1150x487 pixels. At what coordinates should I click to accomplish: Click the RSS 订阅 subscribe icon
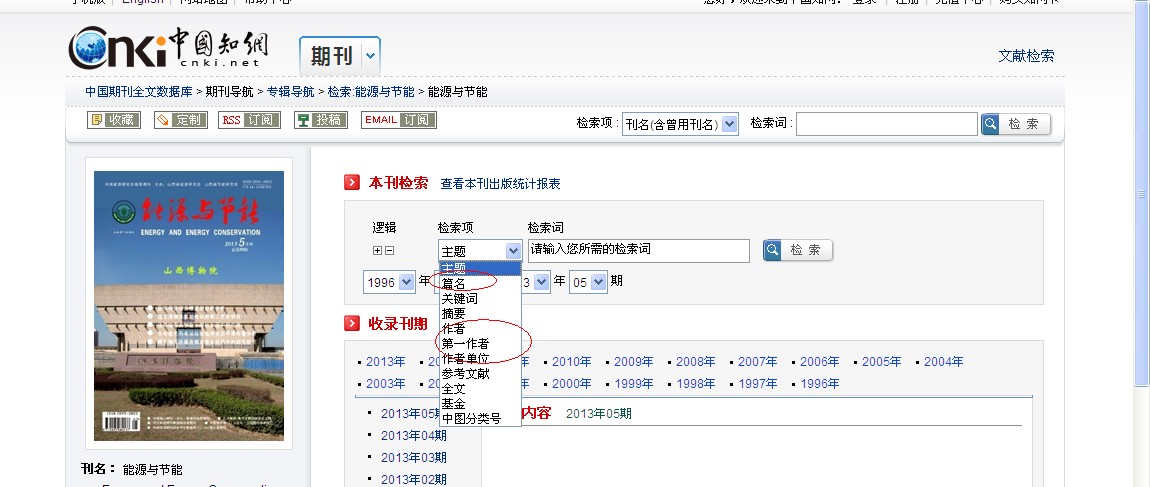pyautogui.click(x=248, y=120)
